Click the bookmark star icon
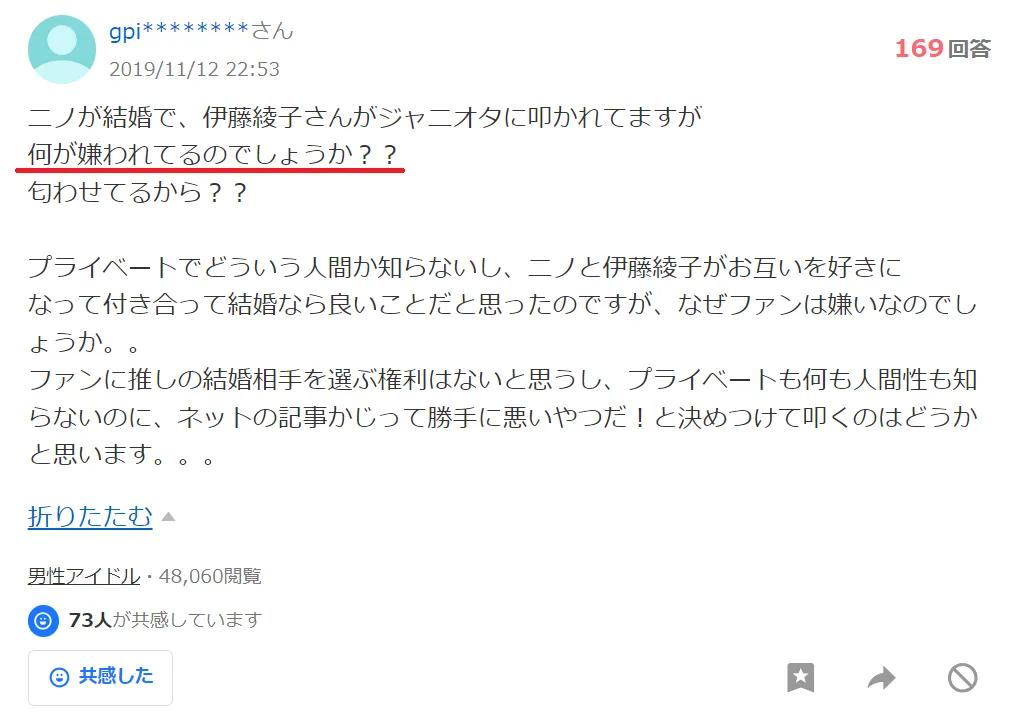The height and width of the screenshot is (716, 1010). [x=800, y=677]
